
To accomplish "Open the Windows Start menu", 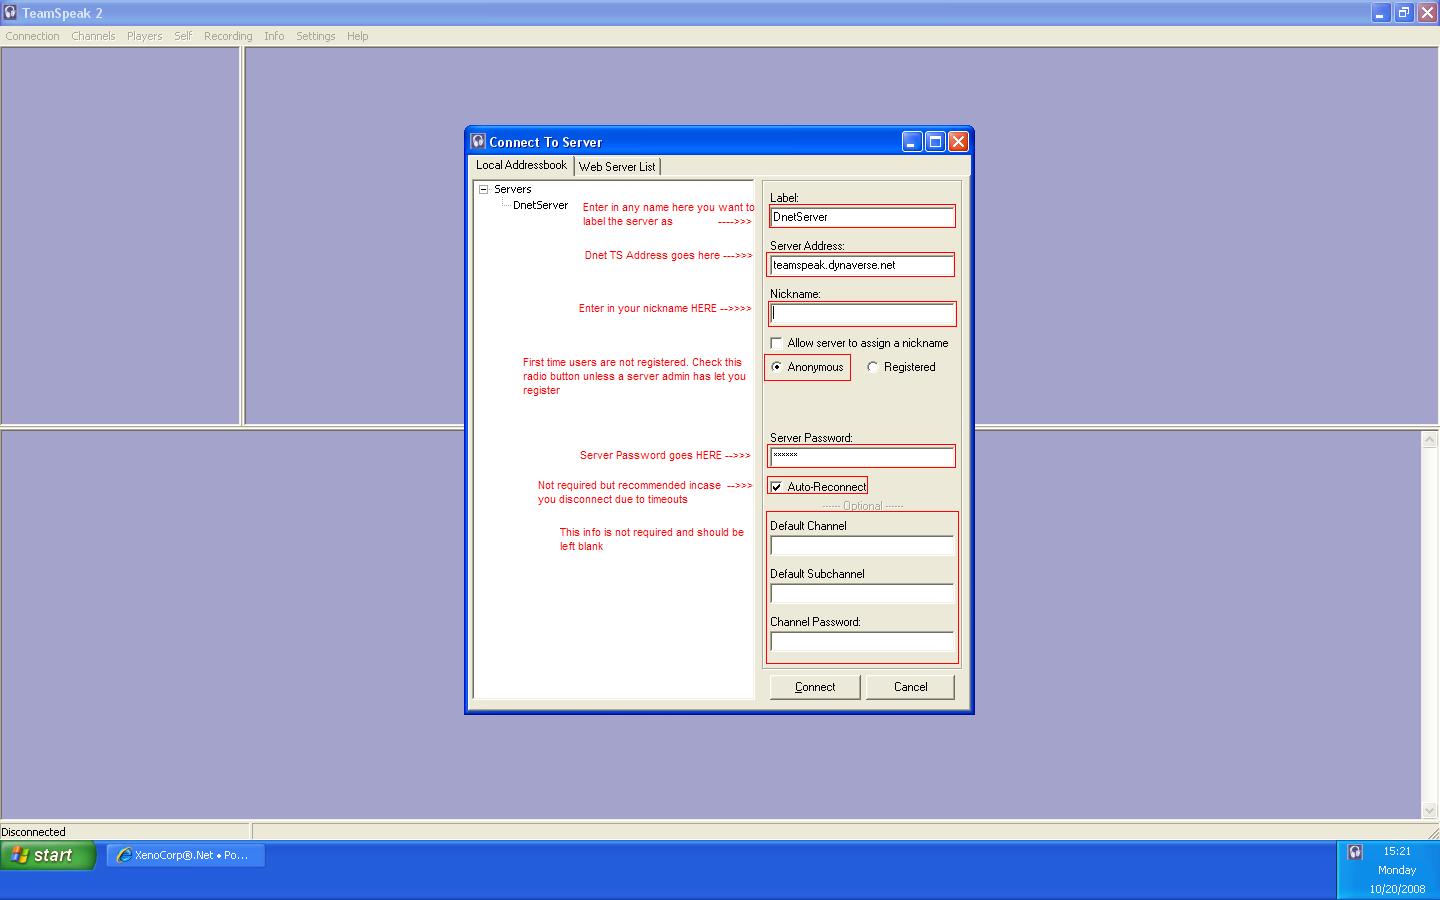I will click(x=47, y=855).
